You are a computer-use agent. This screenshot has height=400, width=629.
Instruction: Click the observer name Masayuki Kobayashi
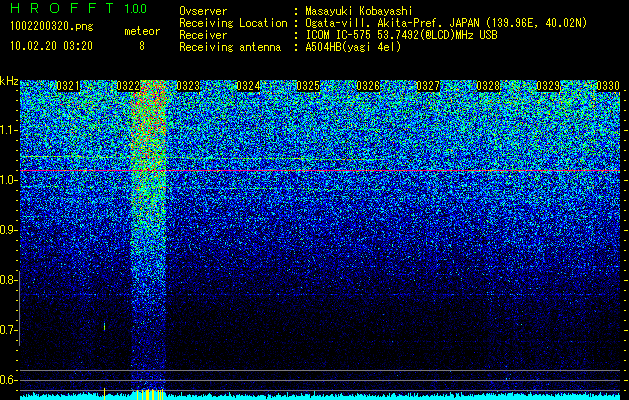tap(359, 11)
